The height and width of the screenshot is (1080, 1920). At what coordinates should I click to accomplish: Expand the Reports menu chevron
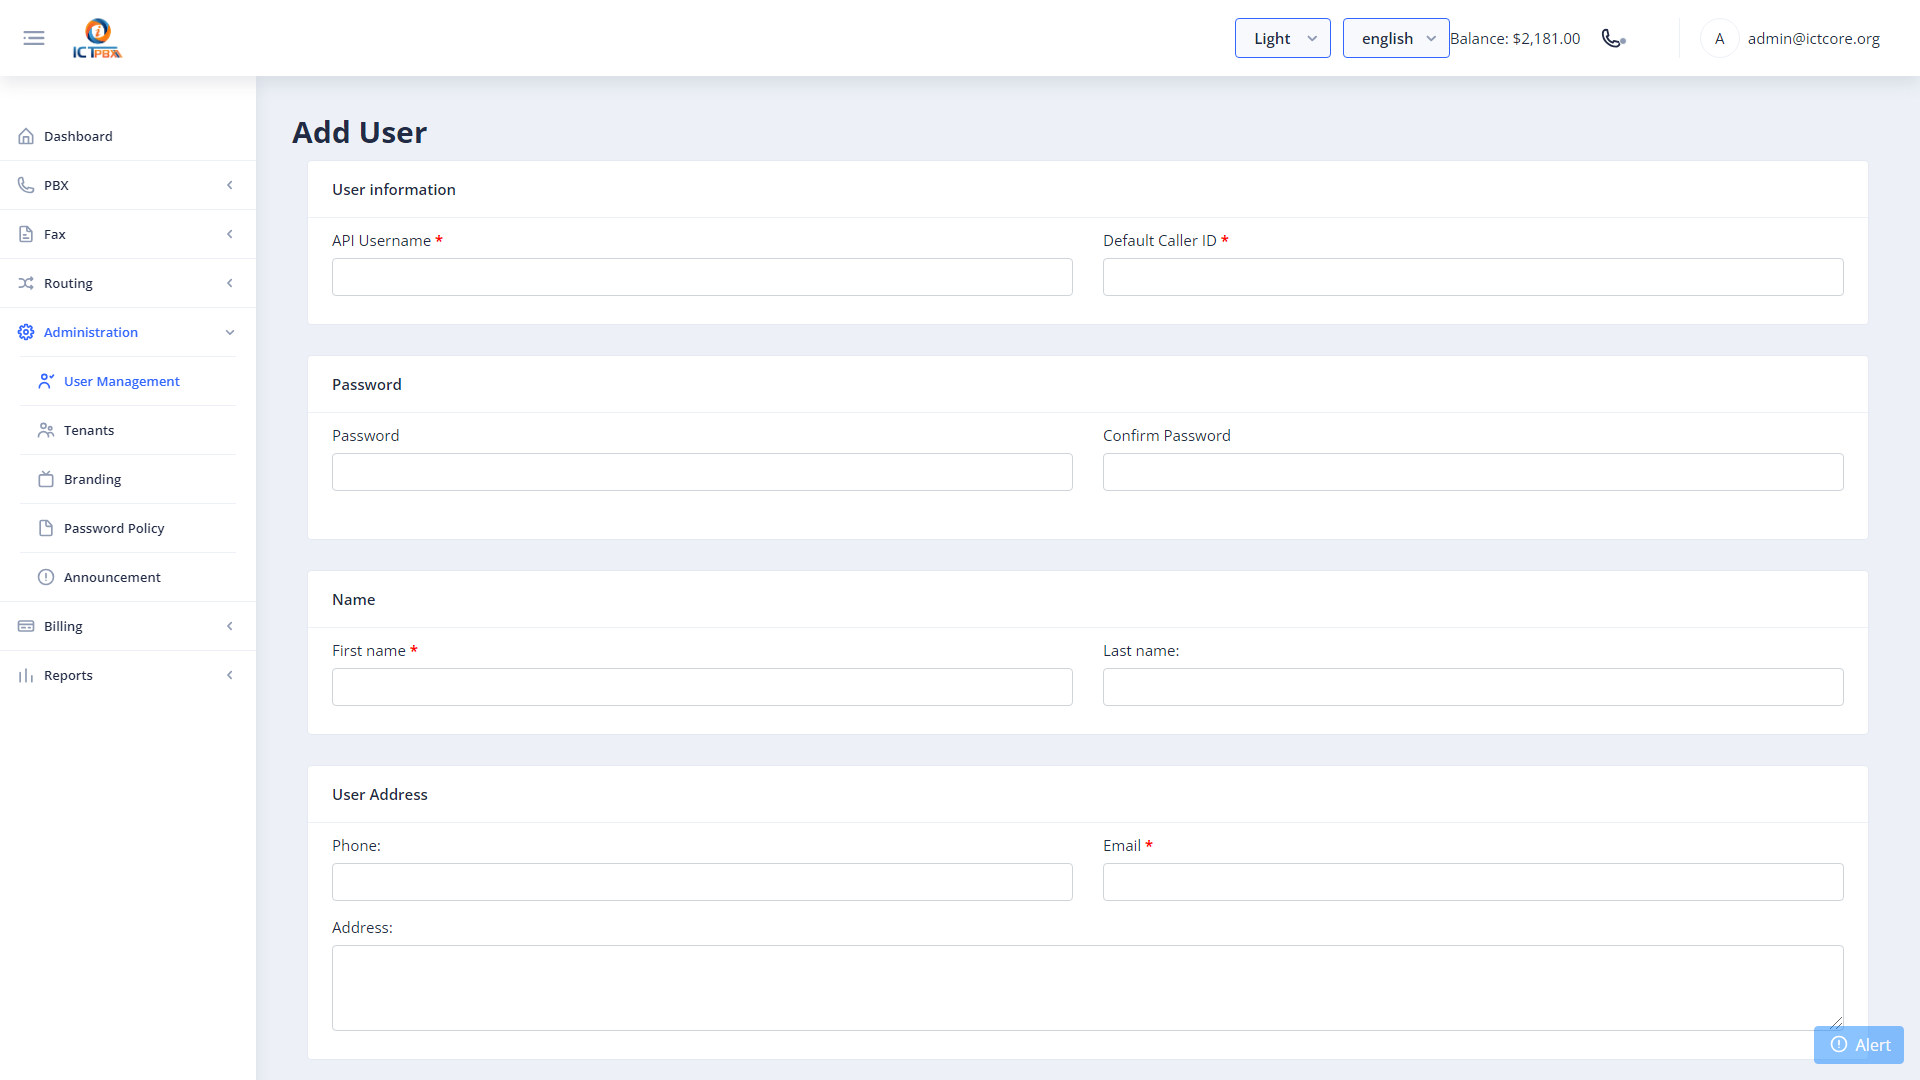click(230, 675)
